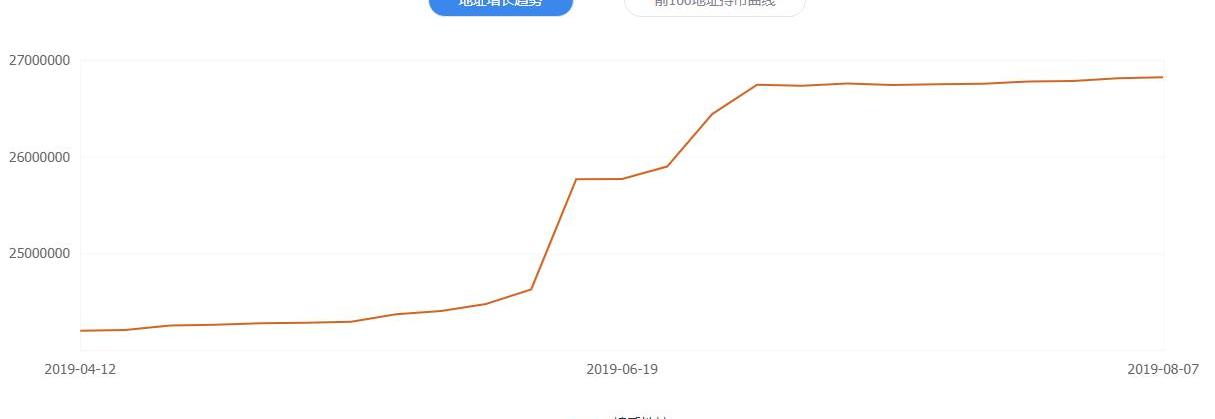
Task: Click the legend text below the chart
Action: (x=640, y=416)
